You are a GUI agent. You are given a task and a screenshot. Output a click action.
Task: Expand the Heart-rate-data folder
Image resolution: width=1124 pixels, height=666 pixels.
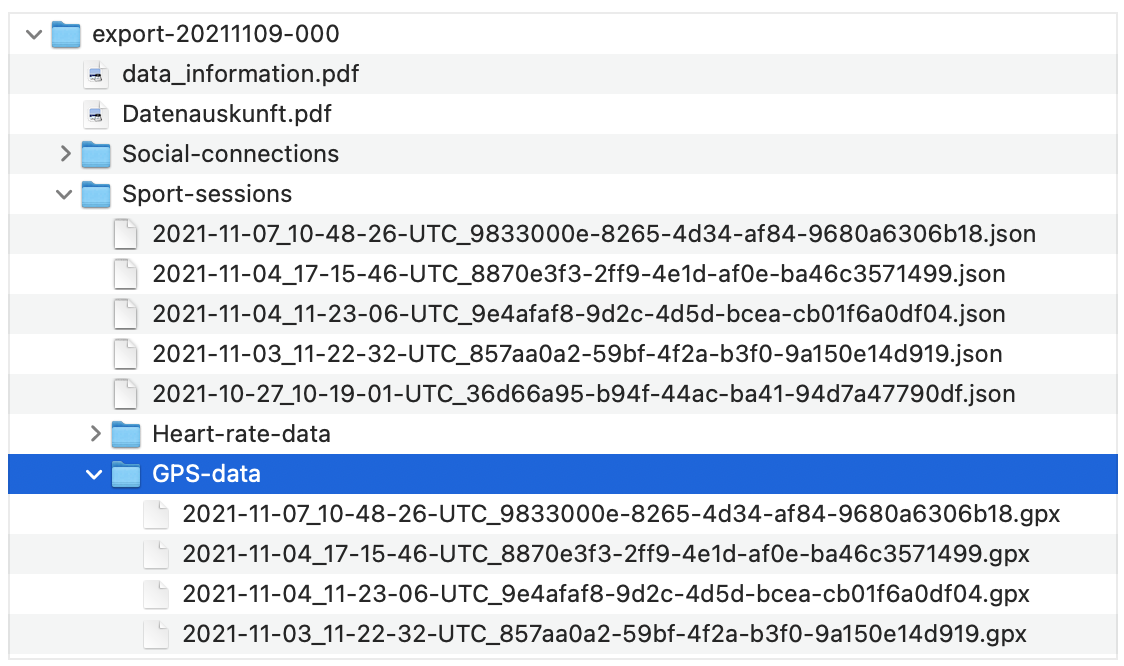click(x=95, y=434)
